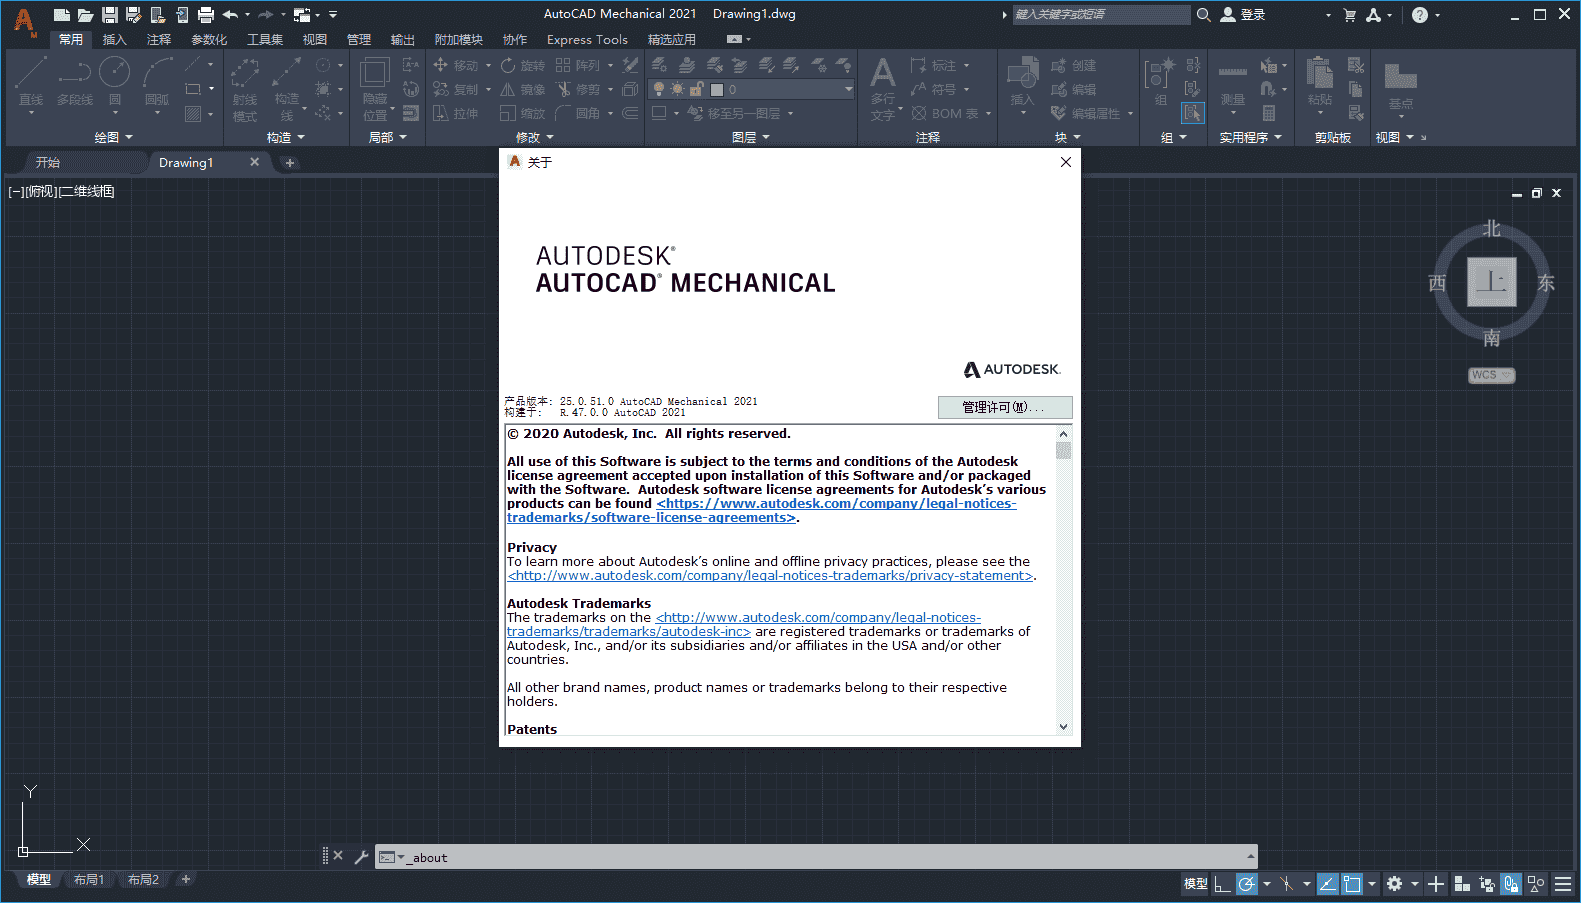This screenshot has width=1581, height=903.
Task: Toggle ortho mode in the status bar
Action: [1223, 884]
